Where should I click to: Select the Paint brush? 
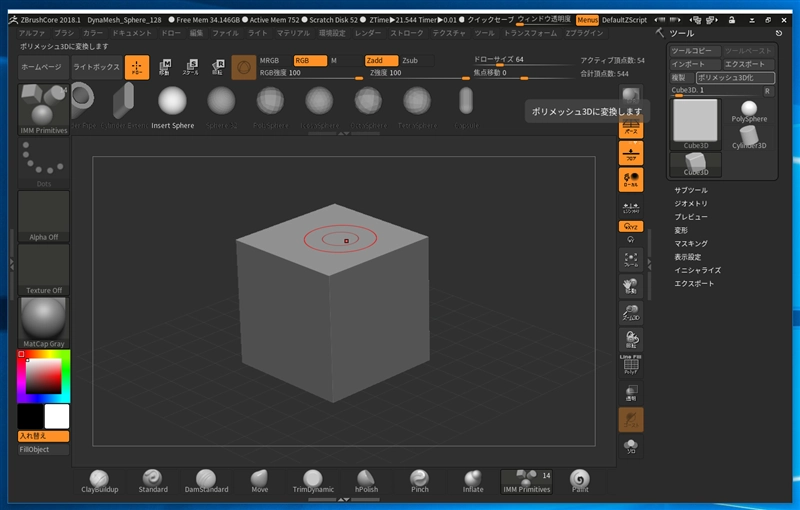pyautogui.click(x=580, y=482)
